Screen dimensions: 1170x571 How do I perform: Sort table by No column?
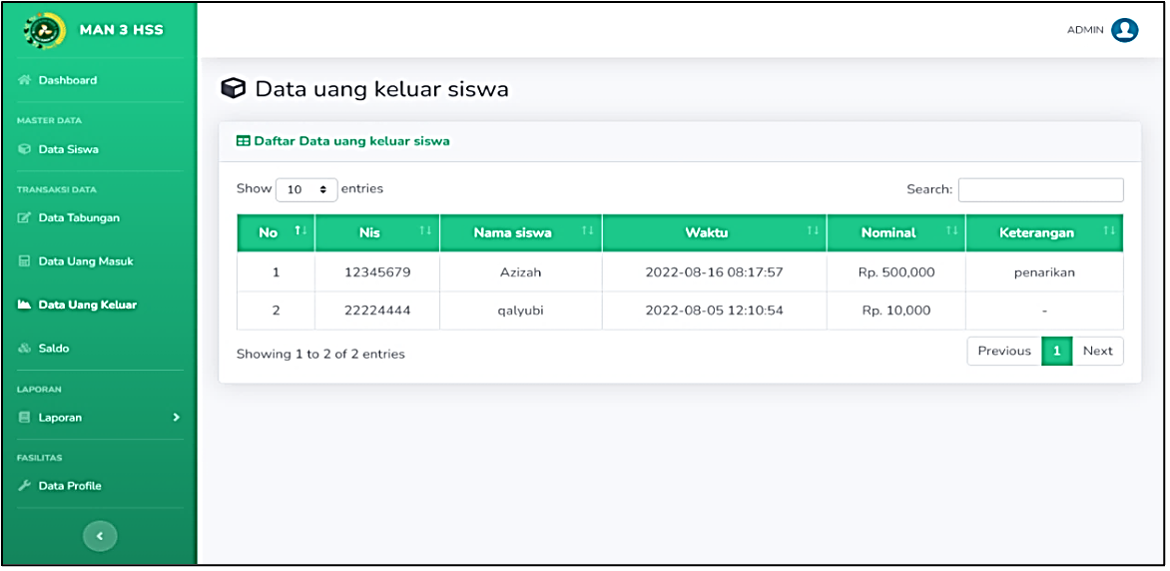pos(276,233)
